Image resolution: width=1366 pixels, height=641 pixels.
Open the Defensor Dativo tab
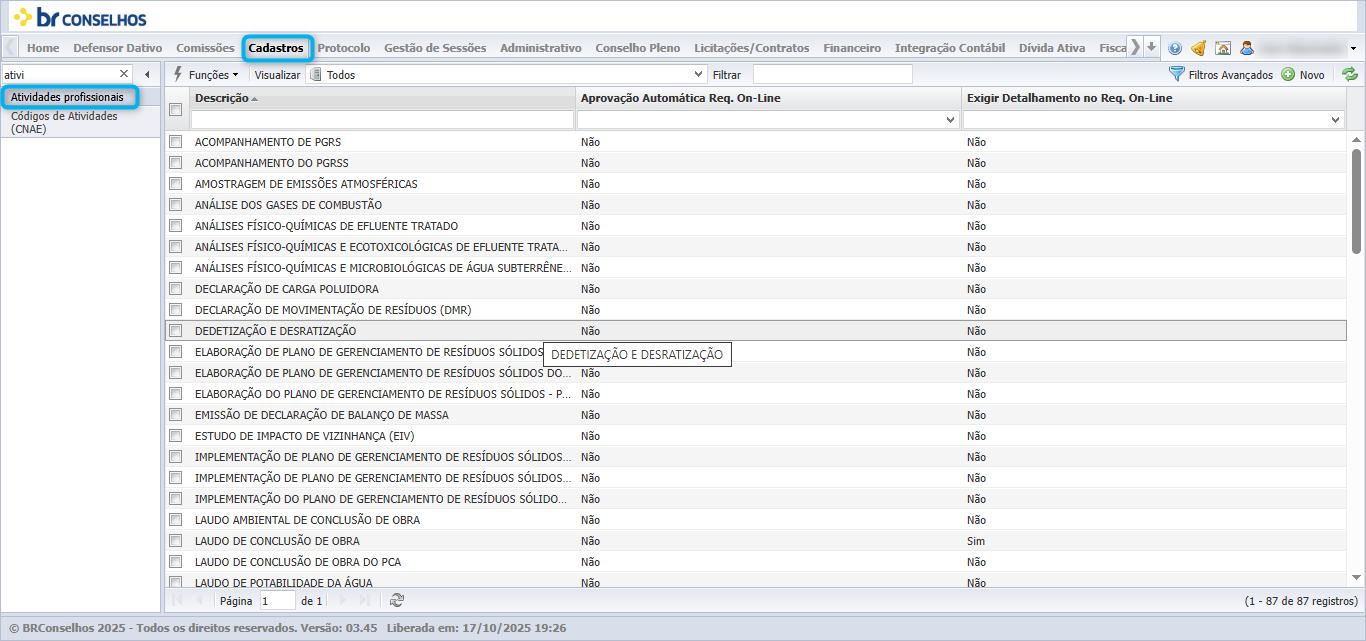click(x=118, y=47)
